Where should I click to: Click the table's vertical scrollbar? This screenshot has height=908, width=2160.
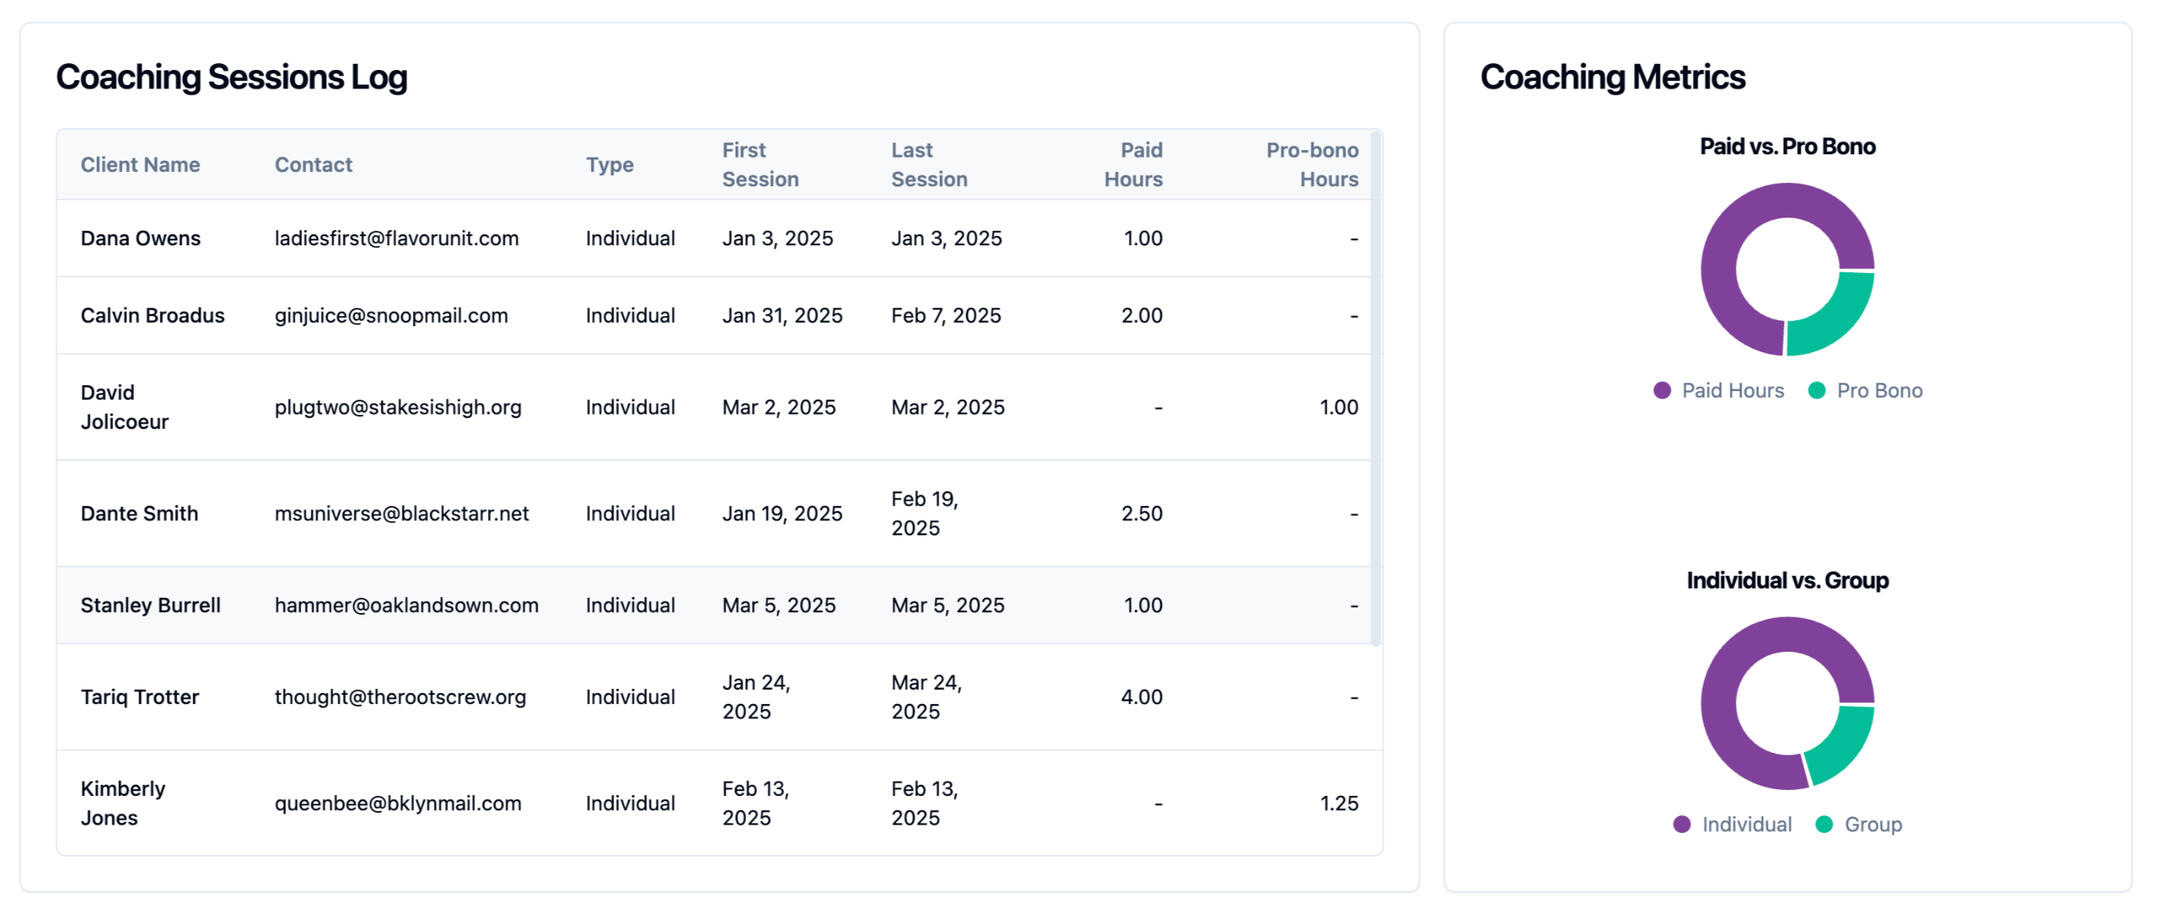1376,388
